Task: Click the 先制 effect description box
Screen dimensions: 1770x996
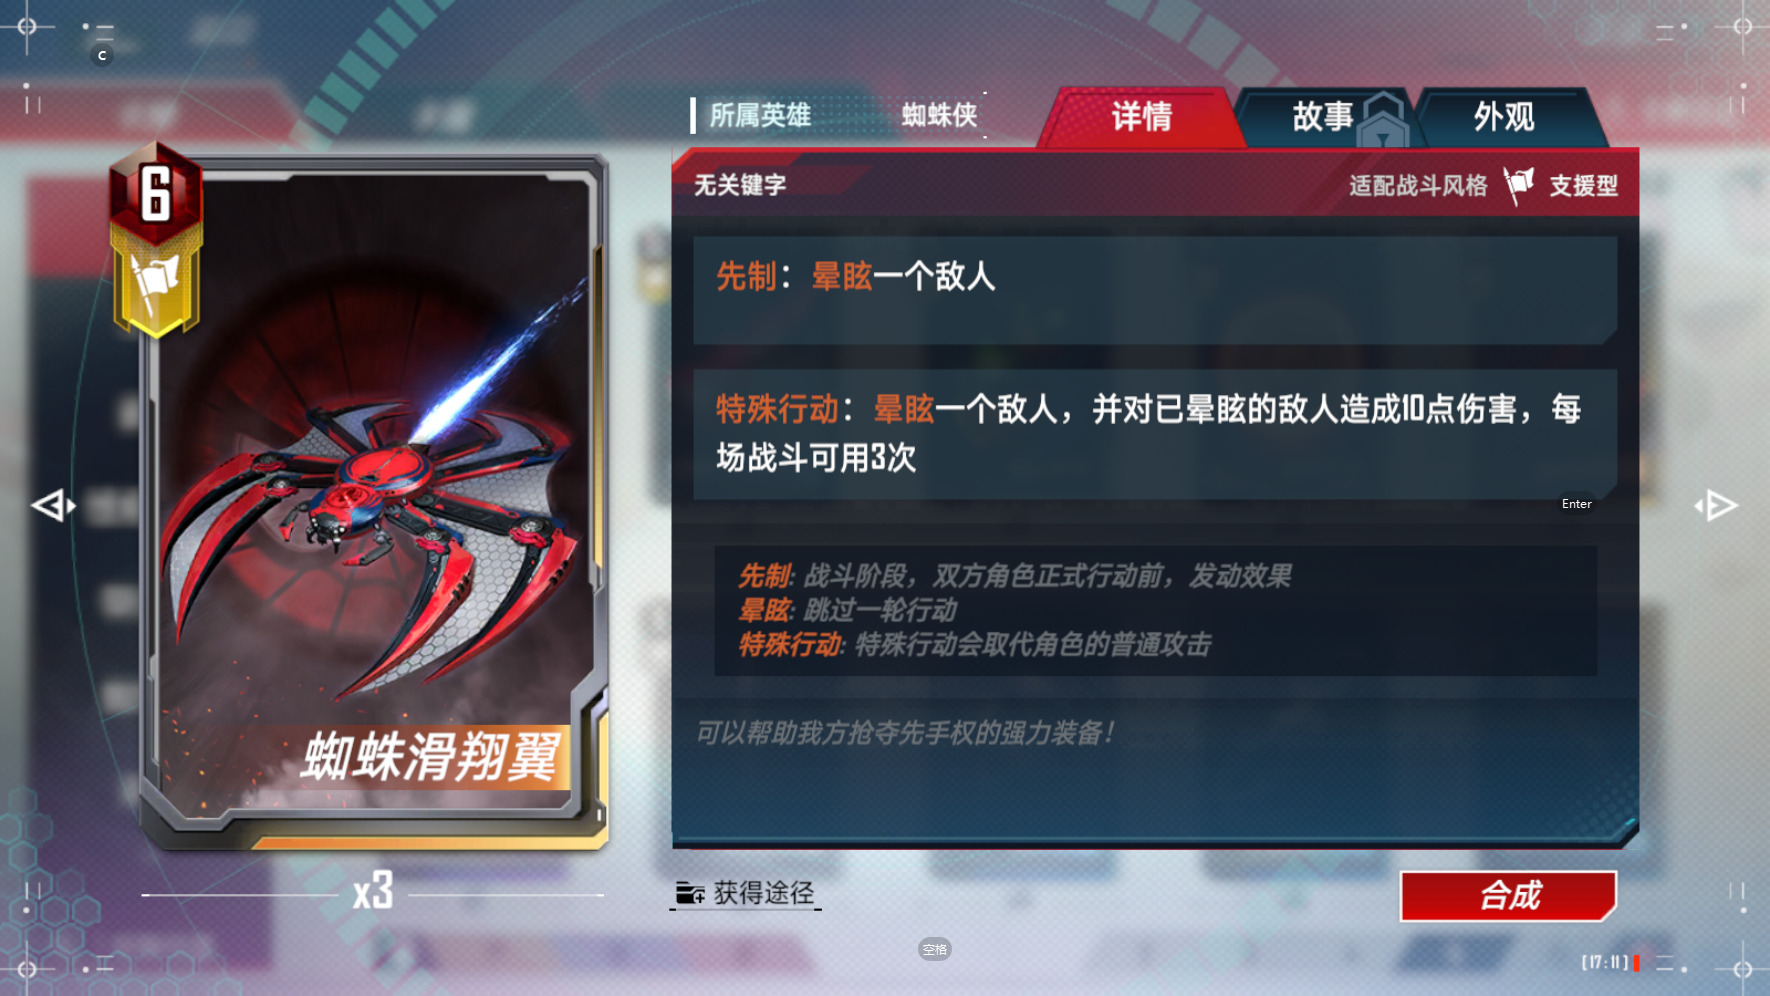Action: pos(1155,291)
